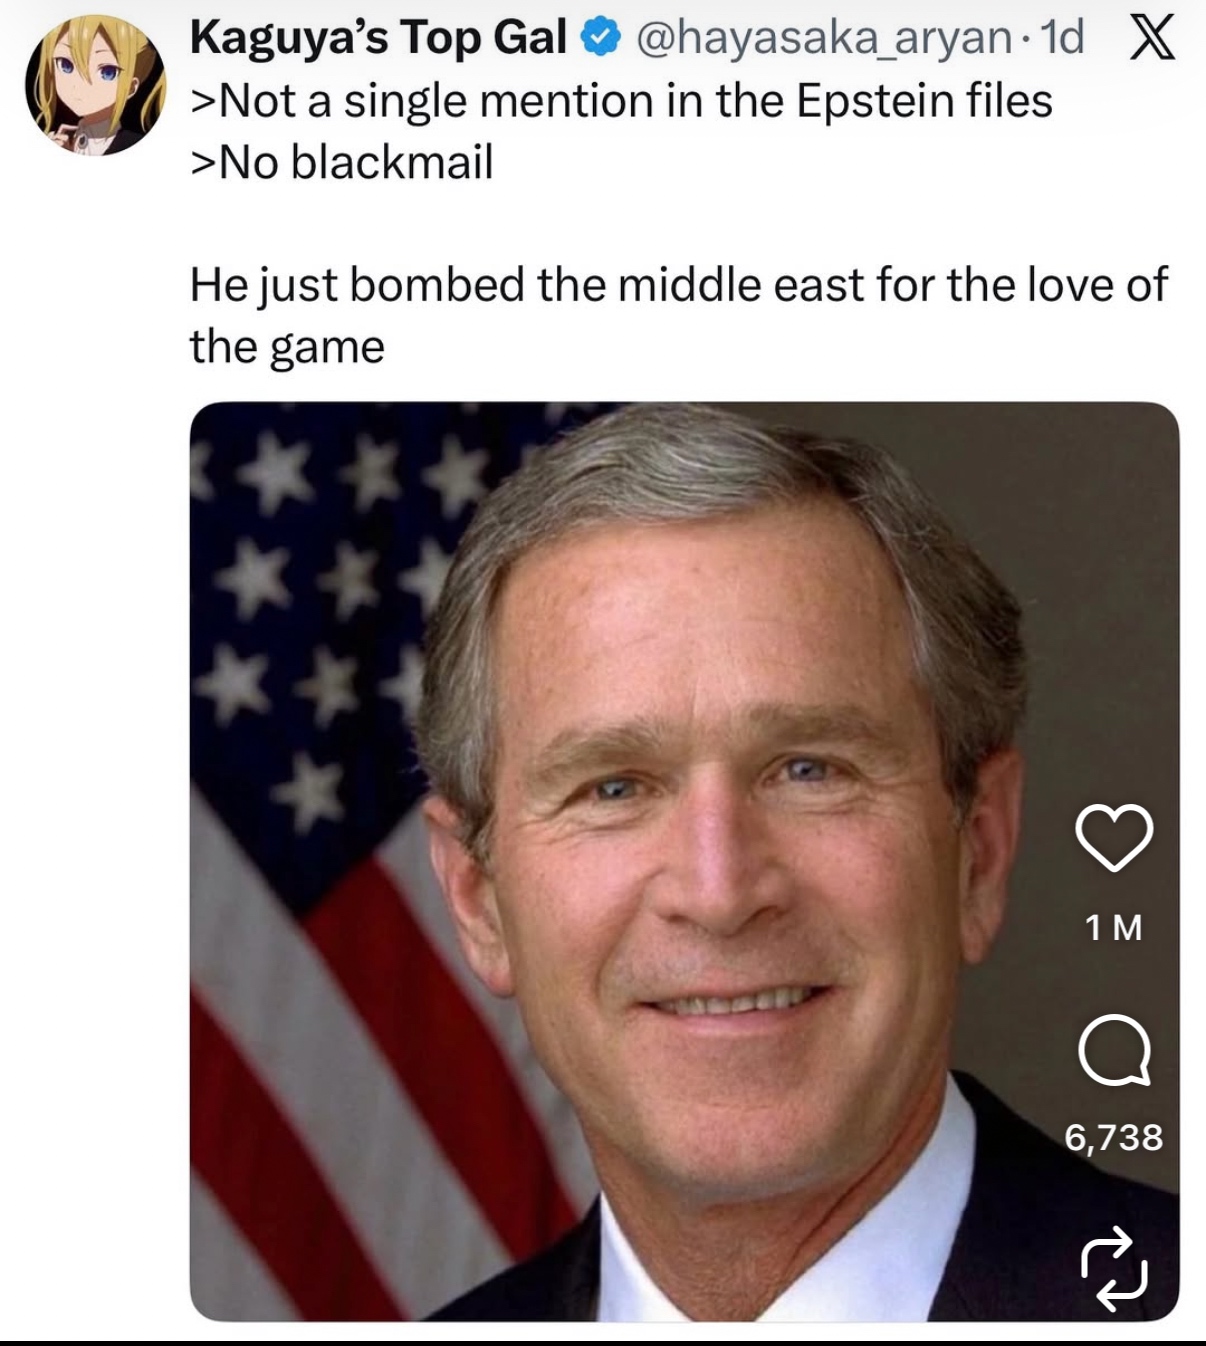
Task: Click 'the game' on the last text line
Action: coord(287,347)
